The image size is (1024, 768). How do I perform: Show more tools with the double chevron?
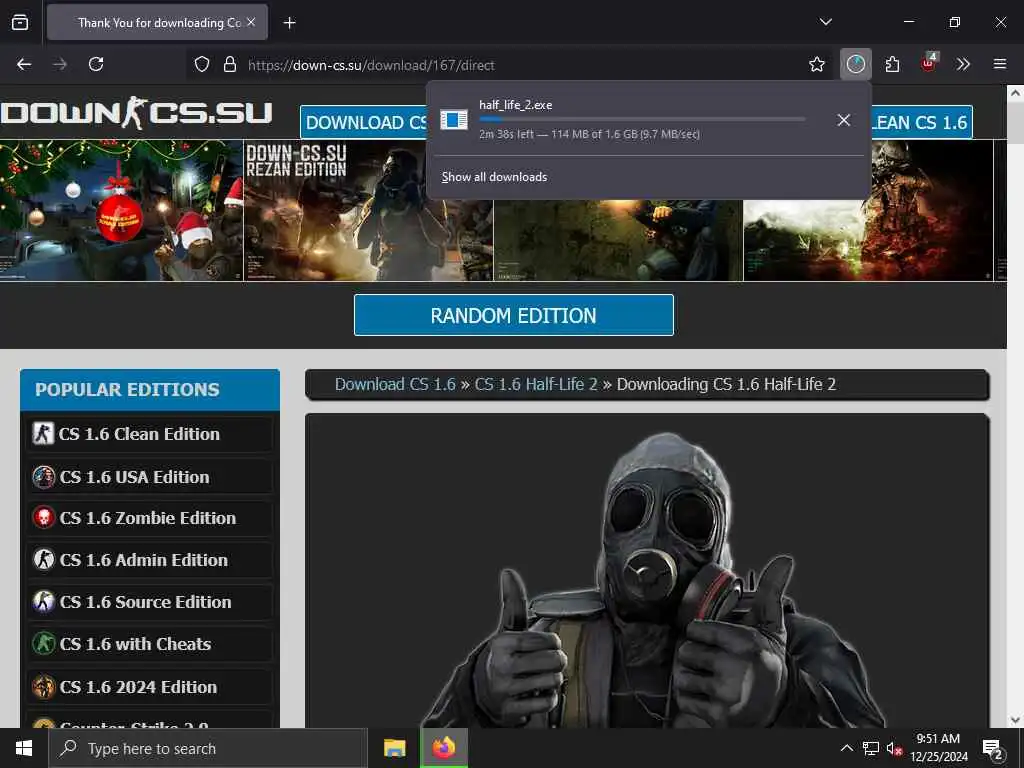pyautogui.click(x=963, y=64)
